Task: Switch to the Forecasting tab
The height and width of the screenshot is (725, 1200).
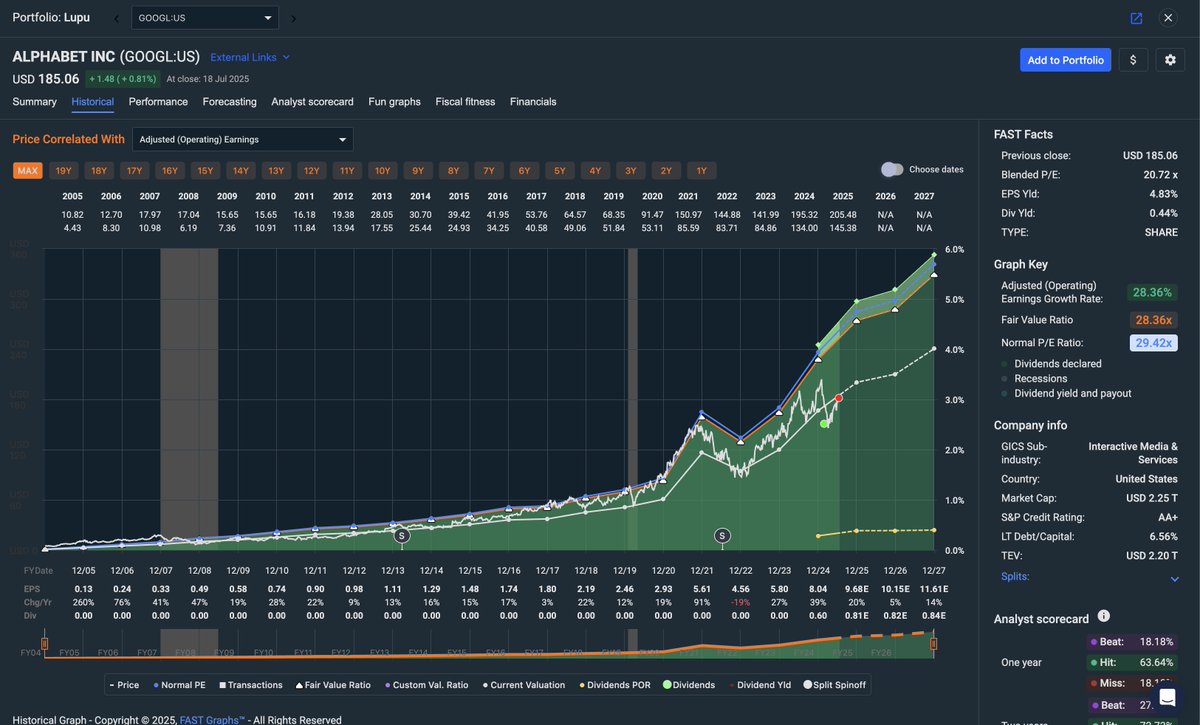Action: pyautogui.click(x=229, y=102)
